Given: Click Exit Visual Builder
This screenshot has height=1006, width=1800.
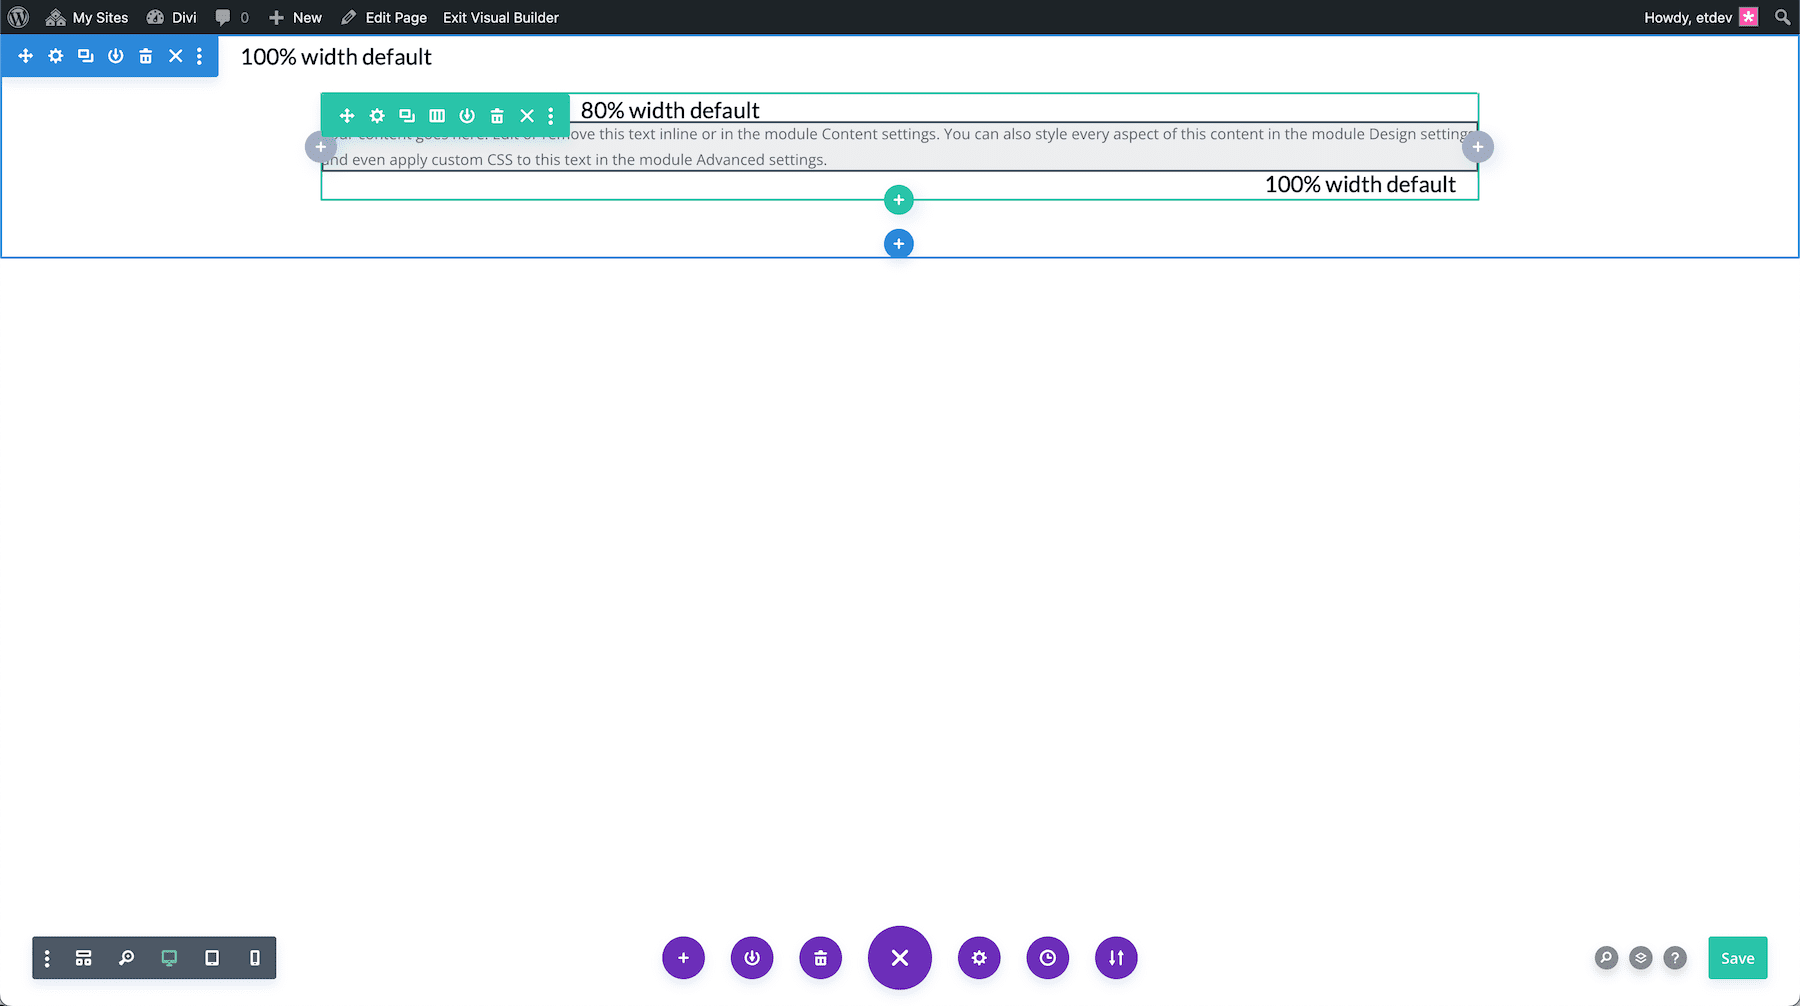Looking at the screenshot, I should click(500, 17).
